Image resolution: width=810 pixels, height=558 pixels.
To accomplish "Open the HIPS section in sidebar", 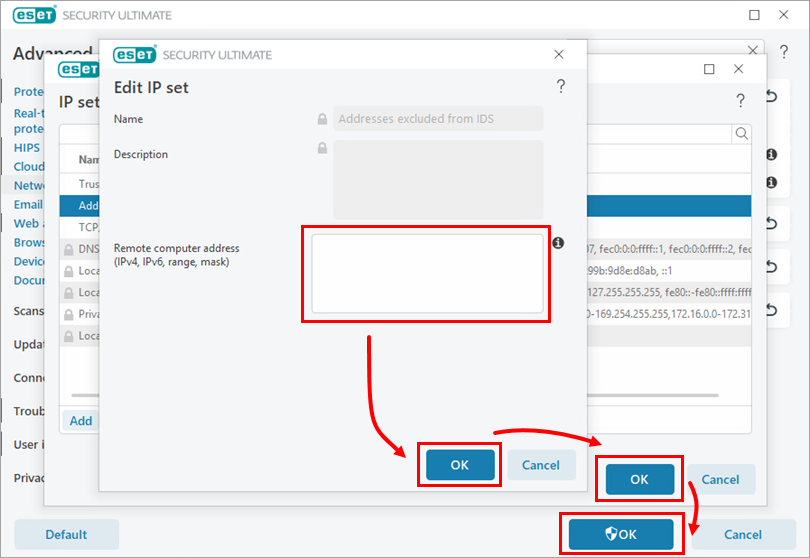I will pyautogui.click(x=27, y=147).
